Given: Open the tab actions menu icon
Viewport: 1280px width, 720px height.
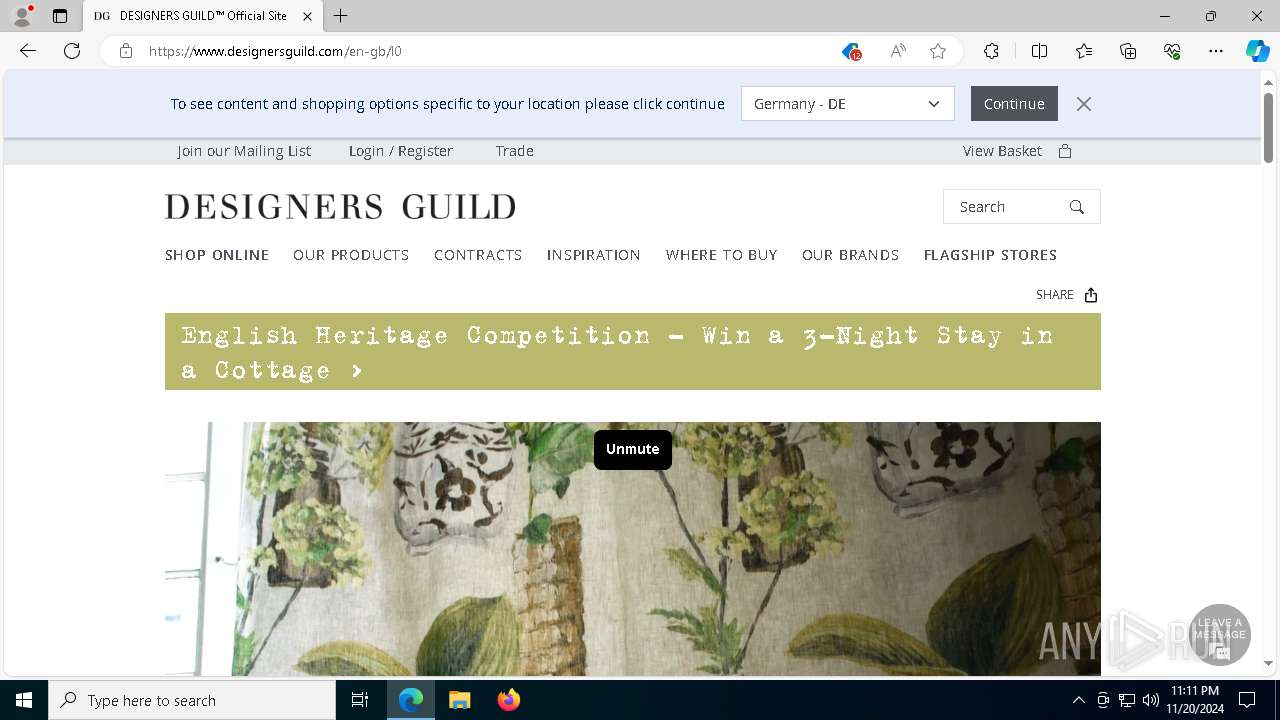Looking at the screenshot, I should 60,16.
